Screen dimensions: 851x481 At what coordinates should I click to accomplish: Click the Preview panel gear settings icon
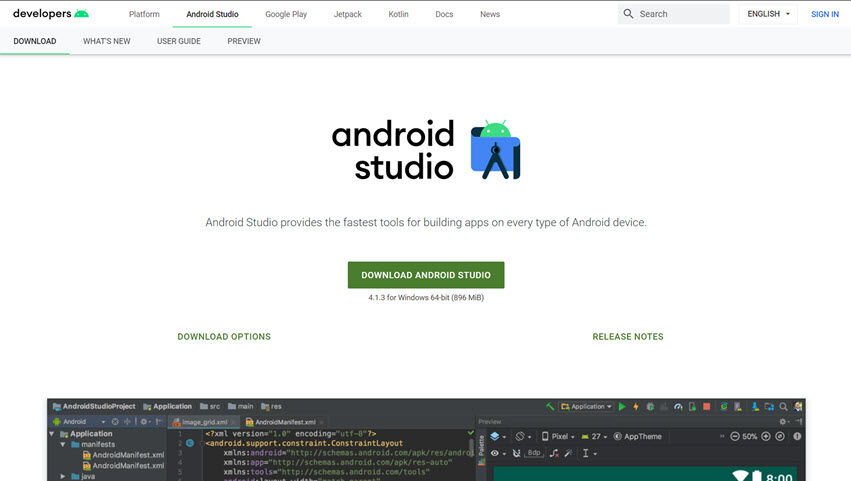tap(783, 421)
